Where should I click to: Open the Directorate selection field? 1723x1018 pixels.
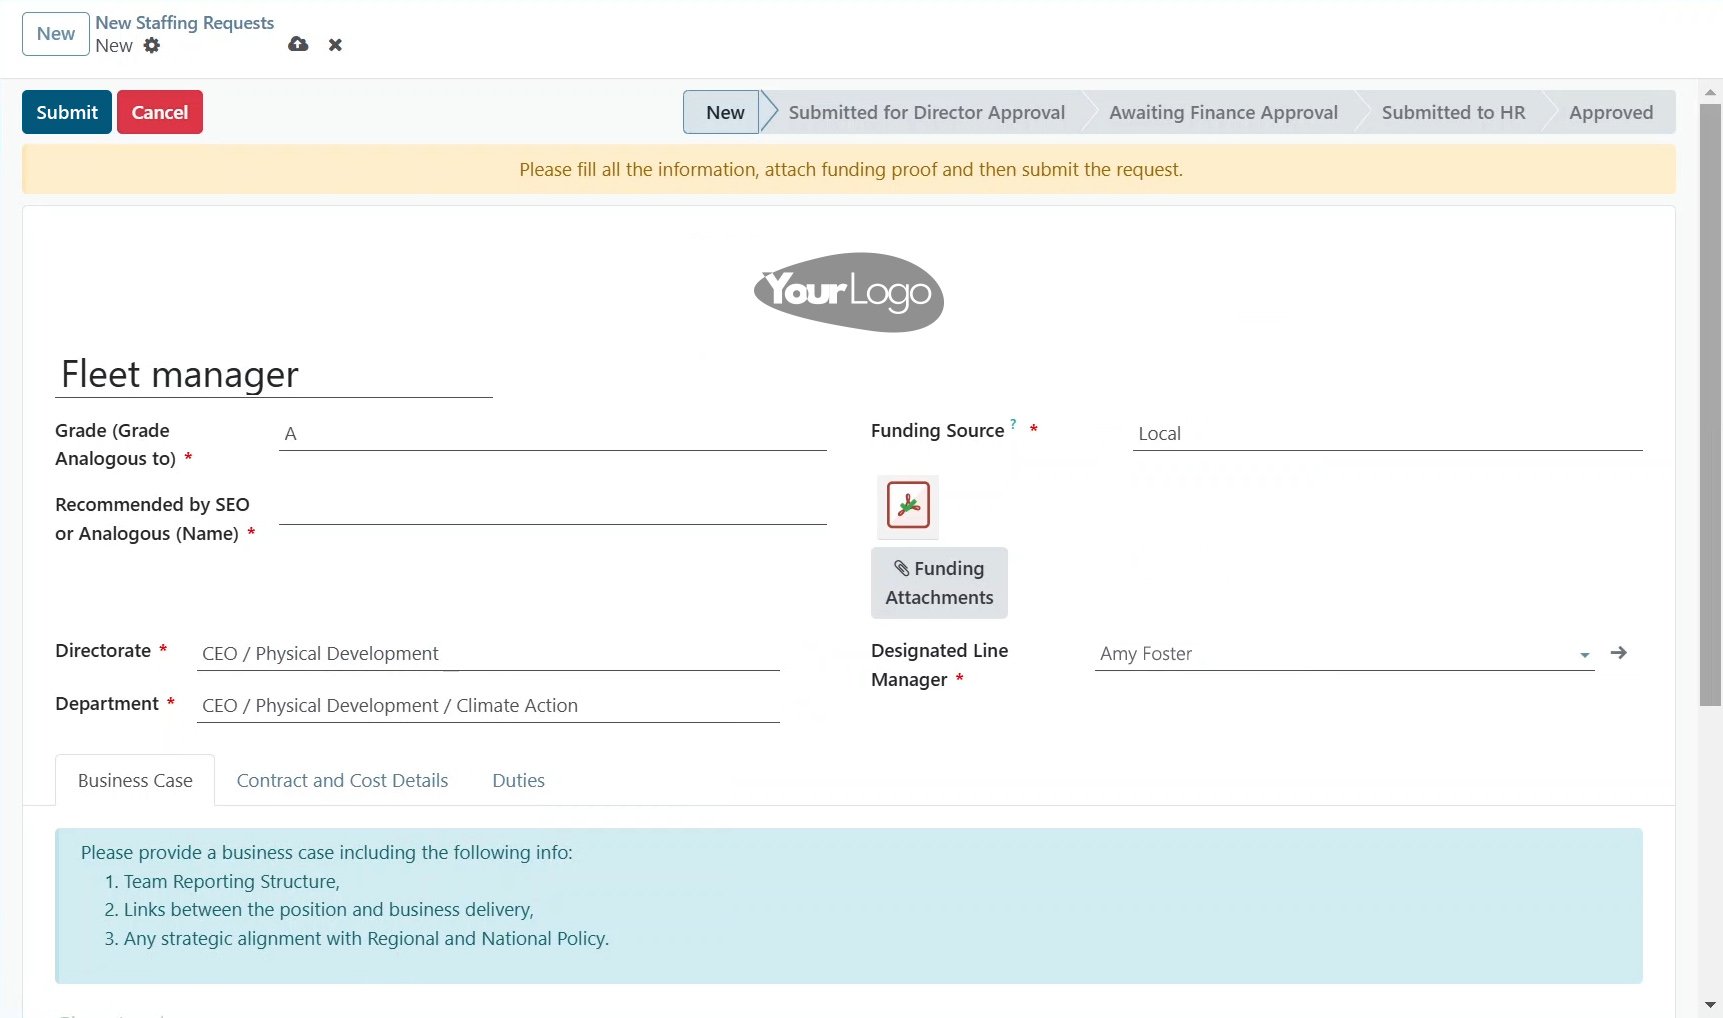(488, 654)
